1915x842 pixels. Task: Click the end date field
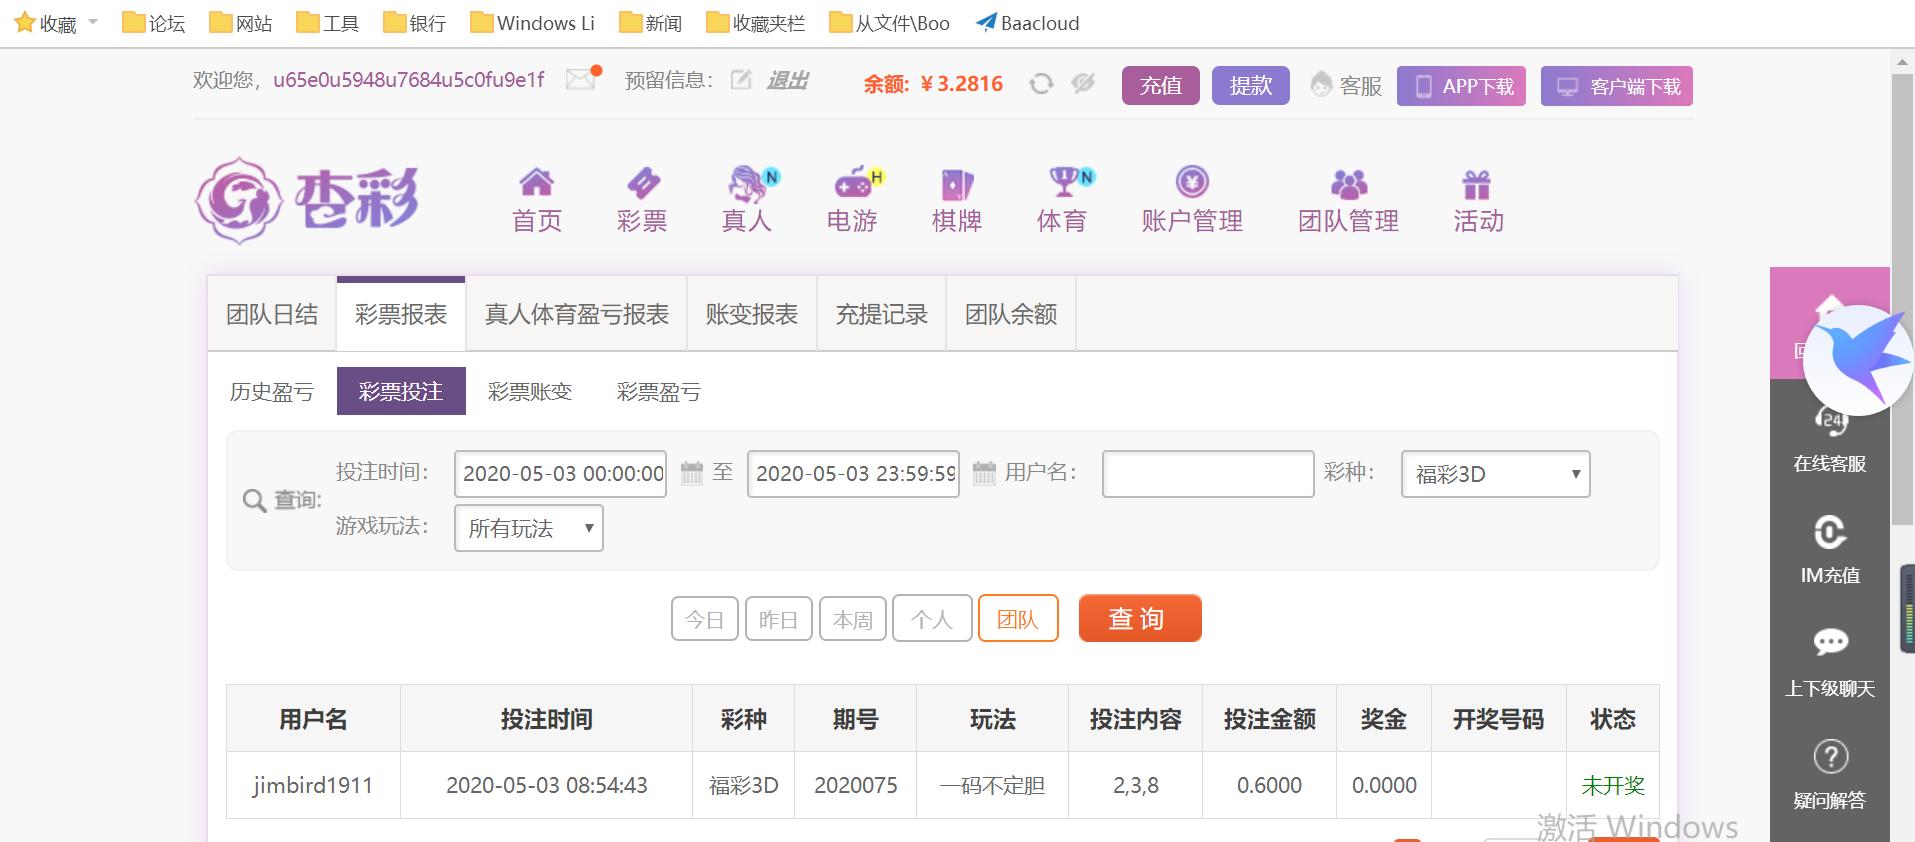click(x=853, y=474)
